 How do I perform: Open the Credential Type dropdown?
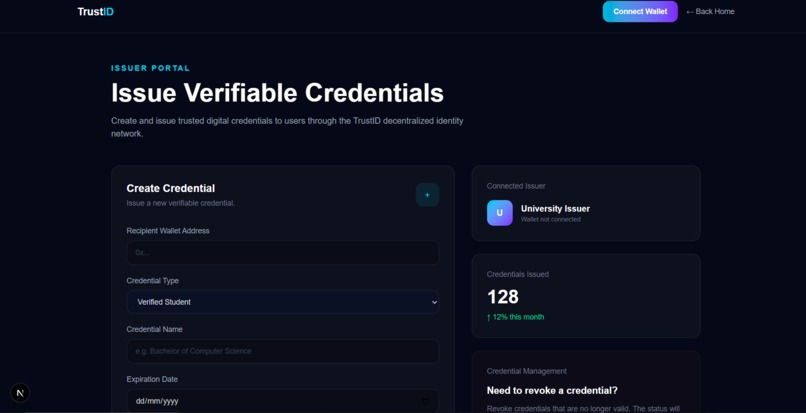coord(283,302)
